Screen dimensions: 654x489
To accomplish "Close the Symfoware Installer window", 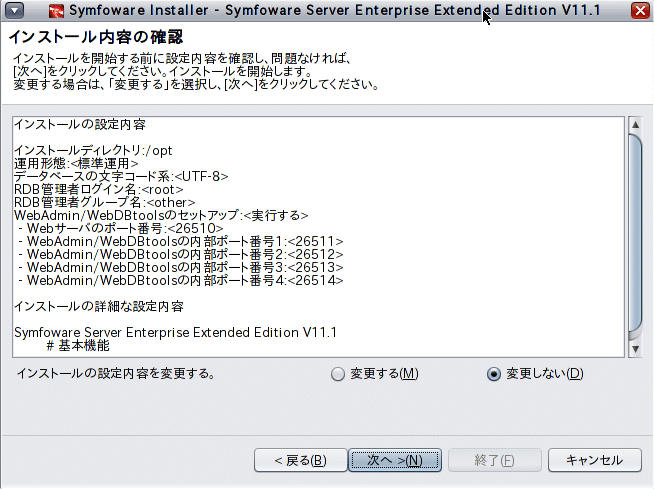I will point(640,10).
